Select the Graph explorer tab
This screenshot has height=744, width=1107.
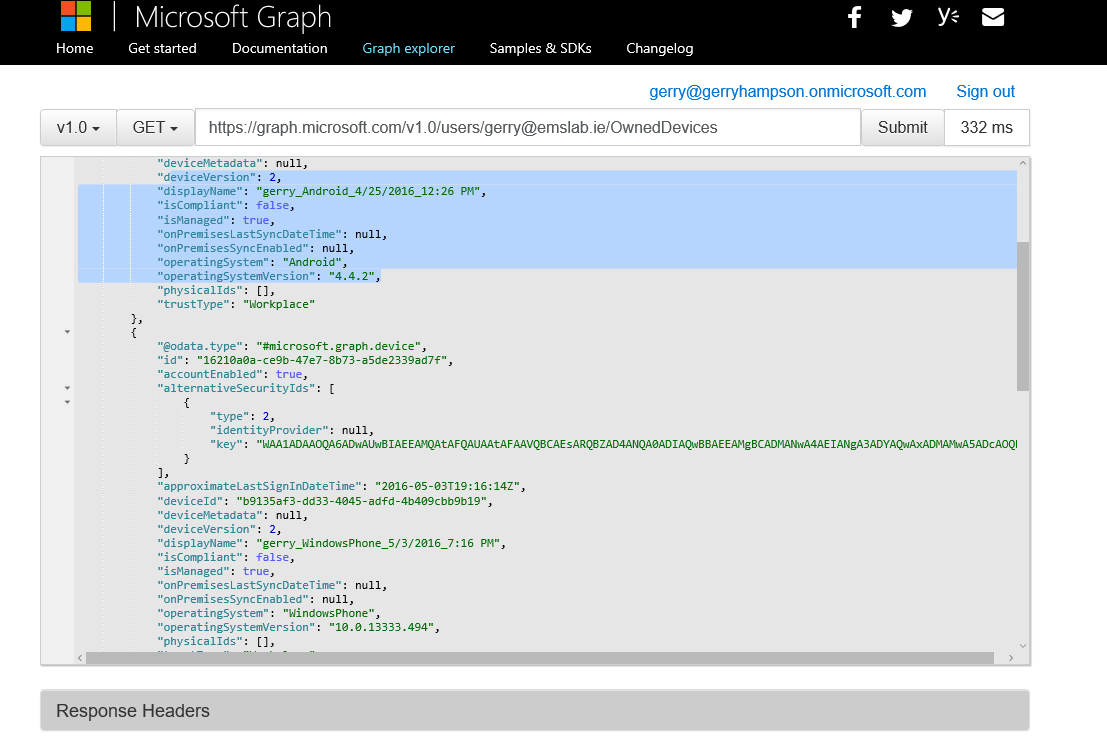pos(408,48)
